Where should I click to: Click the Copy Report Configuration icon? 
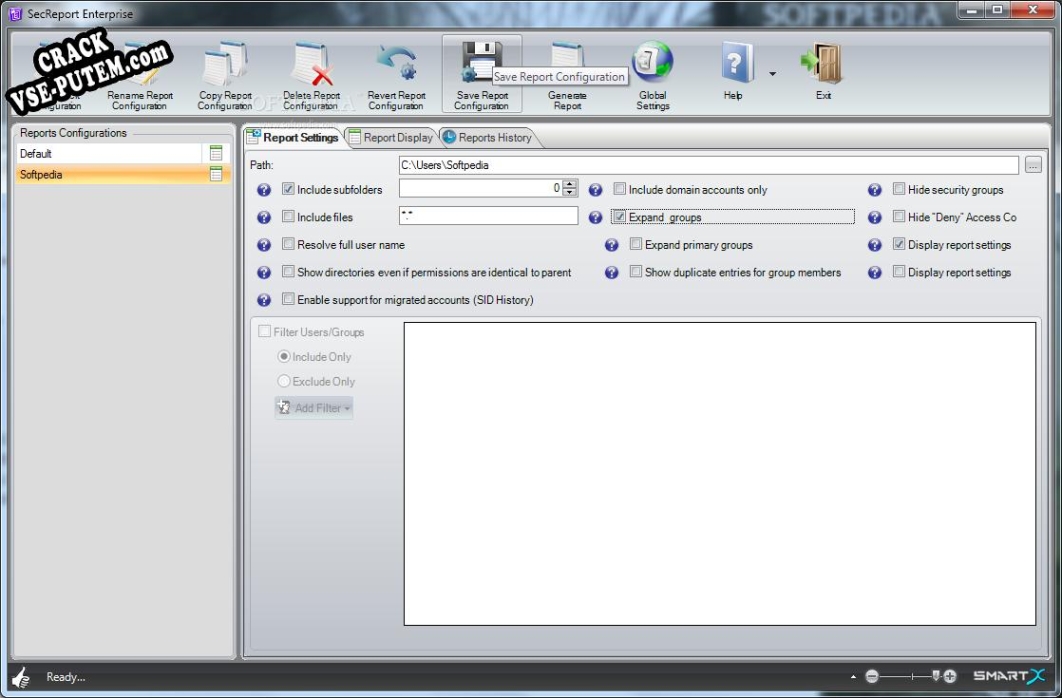point(225,64)
